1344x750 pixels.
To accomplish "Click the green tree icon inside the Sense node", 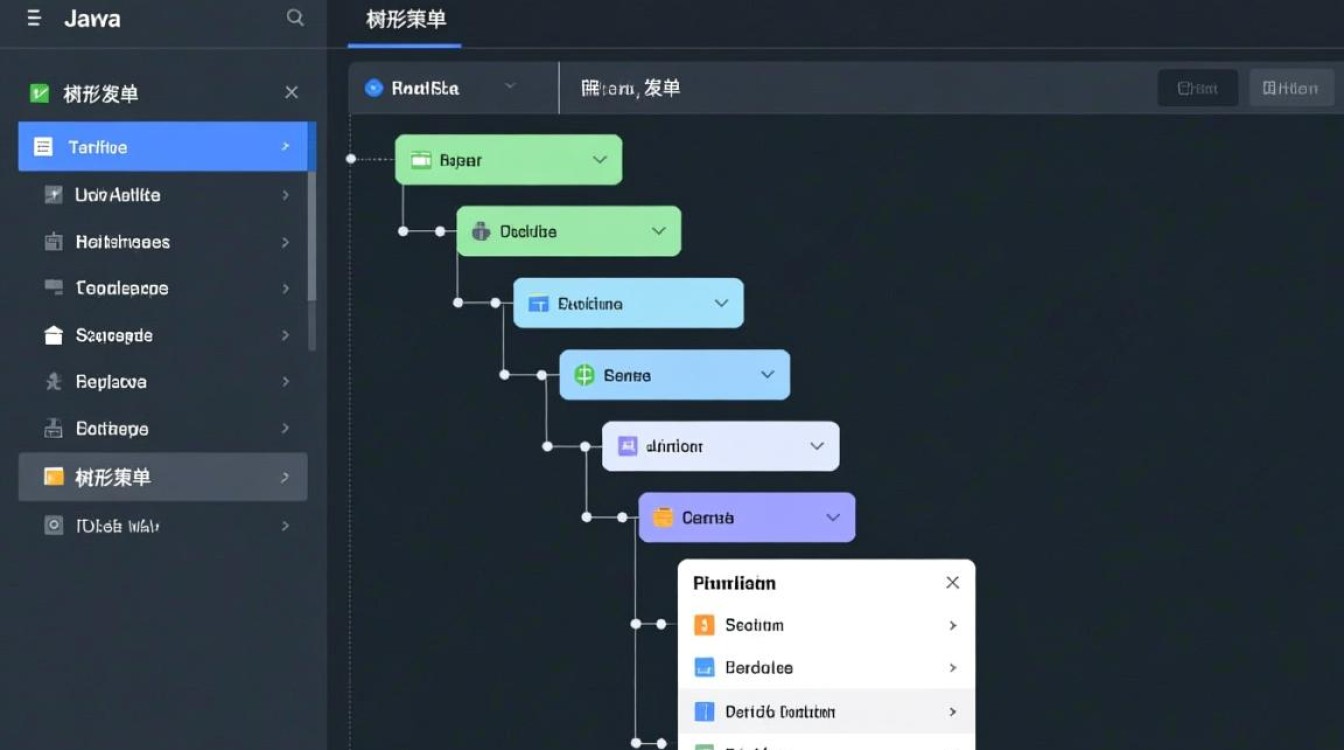I will coord(584,375).
